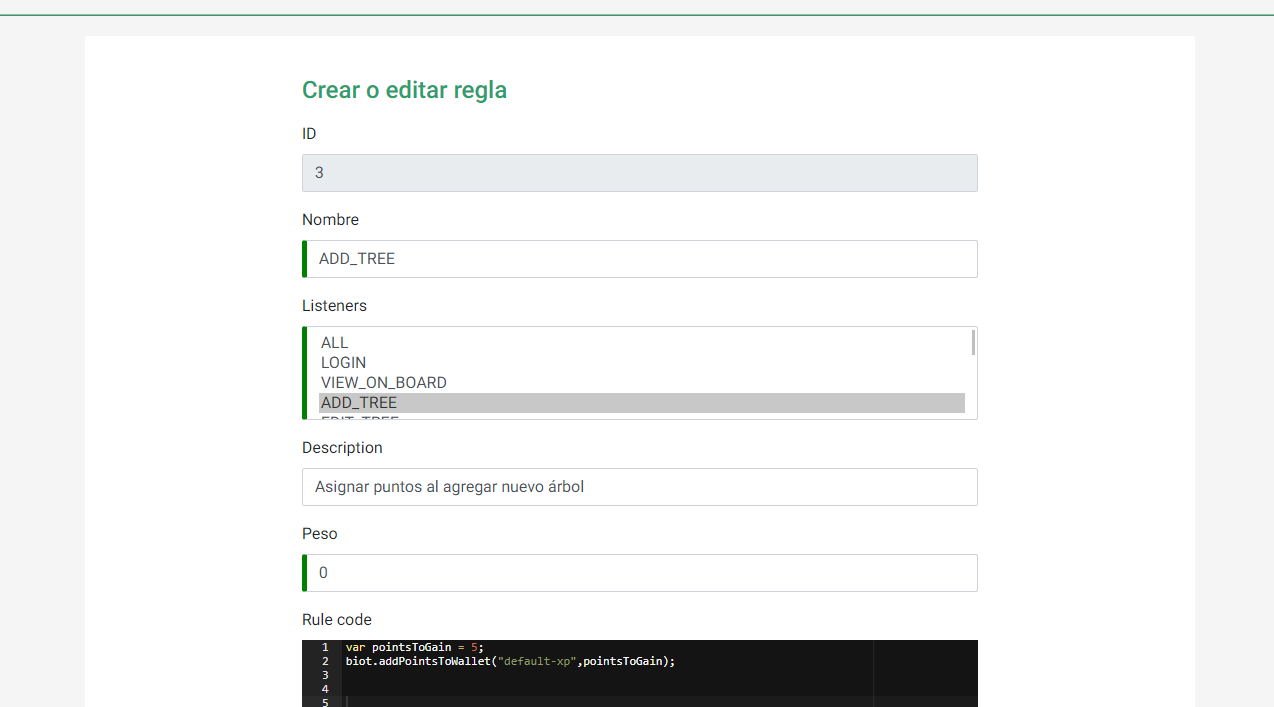Select LOGIN in the Listeners list
This screenshot has height=707, width=1274.
click(642, 363)
